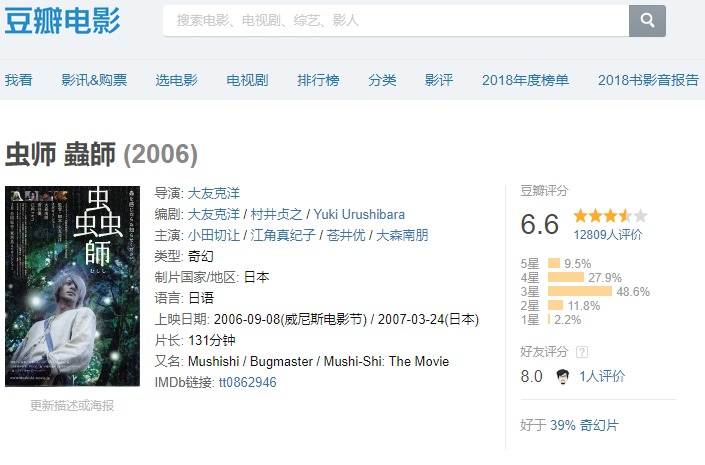Open the 我看 menu item
Image resolution: width=705 pixels, height=465 pixels.
(18, 80)
